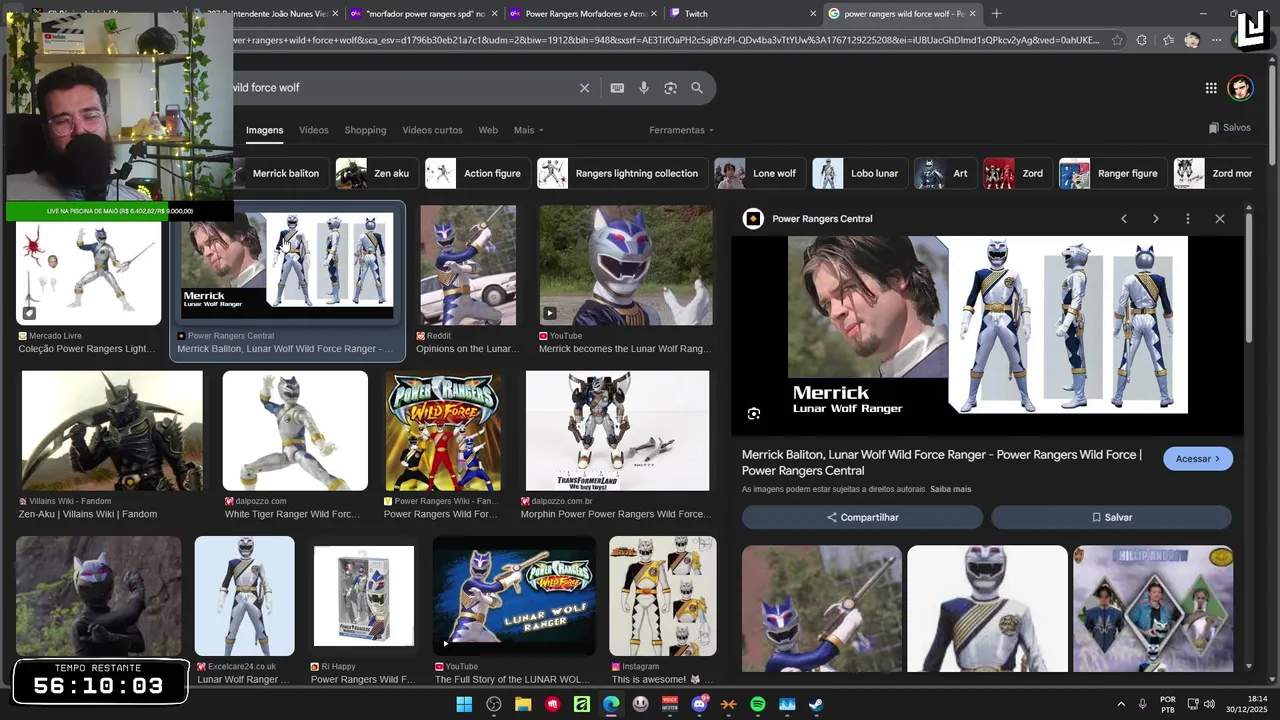Screen dimensions: 1280x720
Task: Click the Salvar save button
Action: 1111,517
